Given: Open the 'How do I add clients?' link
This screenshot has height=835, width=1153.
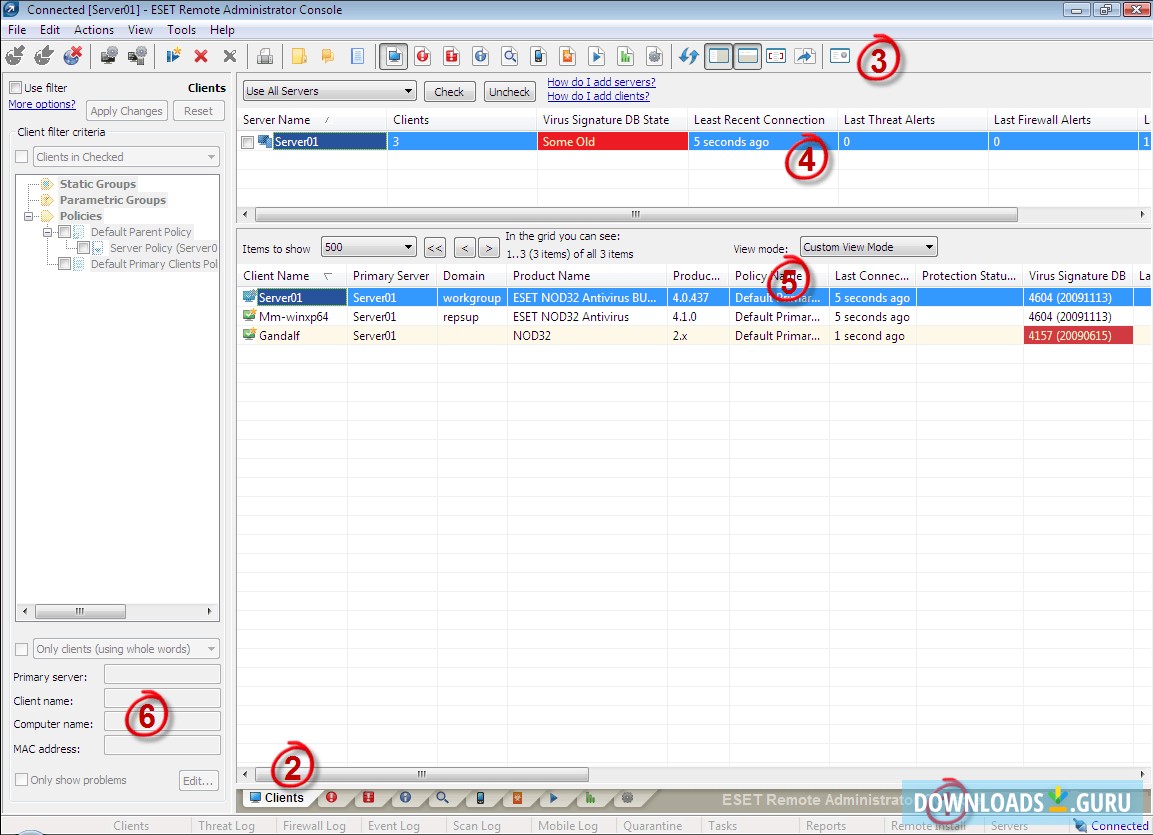Looking at the screenshot, I should pos(599,96).
